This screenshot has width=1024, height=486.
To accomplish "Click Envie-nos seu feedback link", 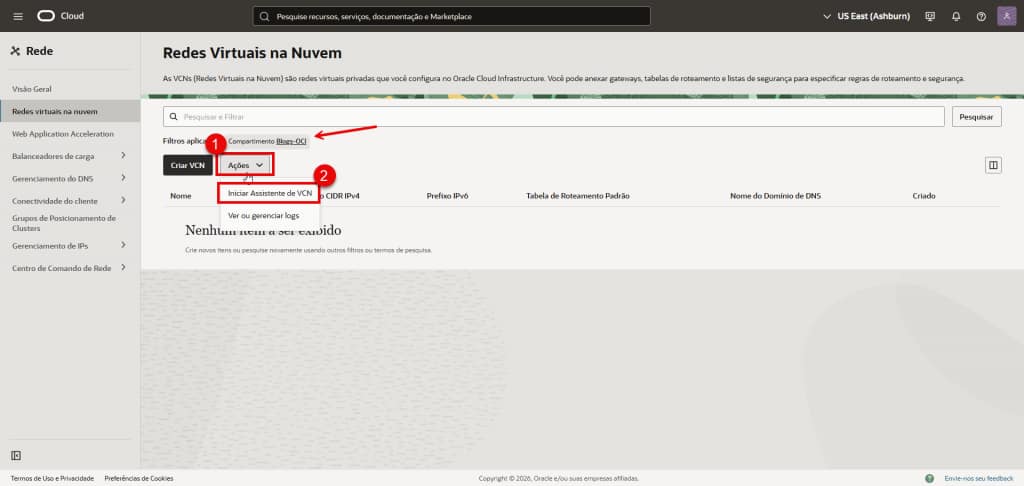I will tap(979, 478).
